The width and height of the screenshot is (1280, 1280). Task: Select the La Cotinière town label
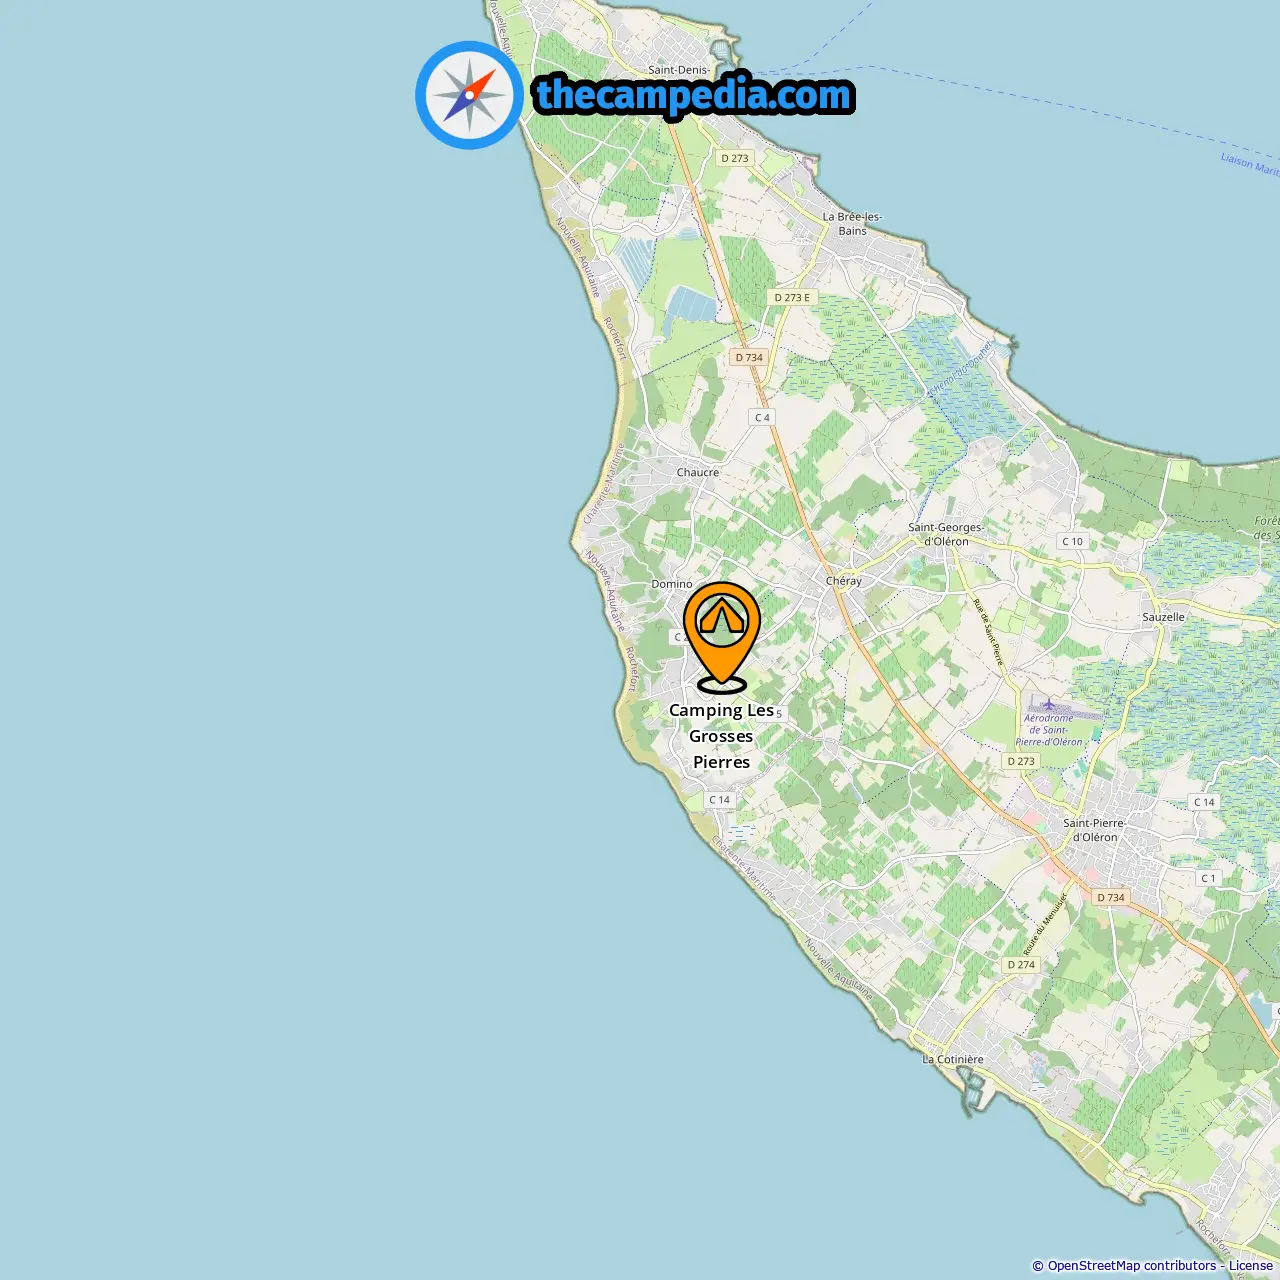click(x=953, y=1059)
